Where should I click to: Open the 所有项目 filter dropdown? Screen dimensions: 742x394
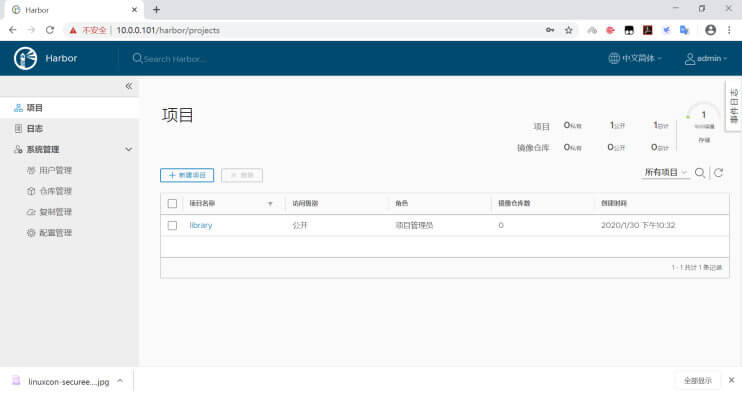665,172
